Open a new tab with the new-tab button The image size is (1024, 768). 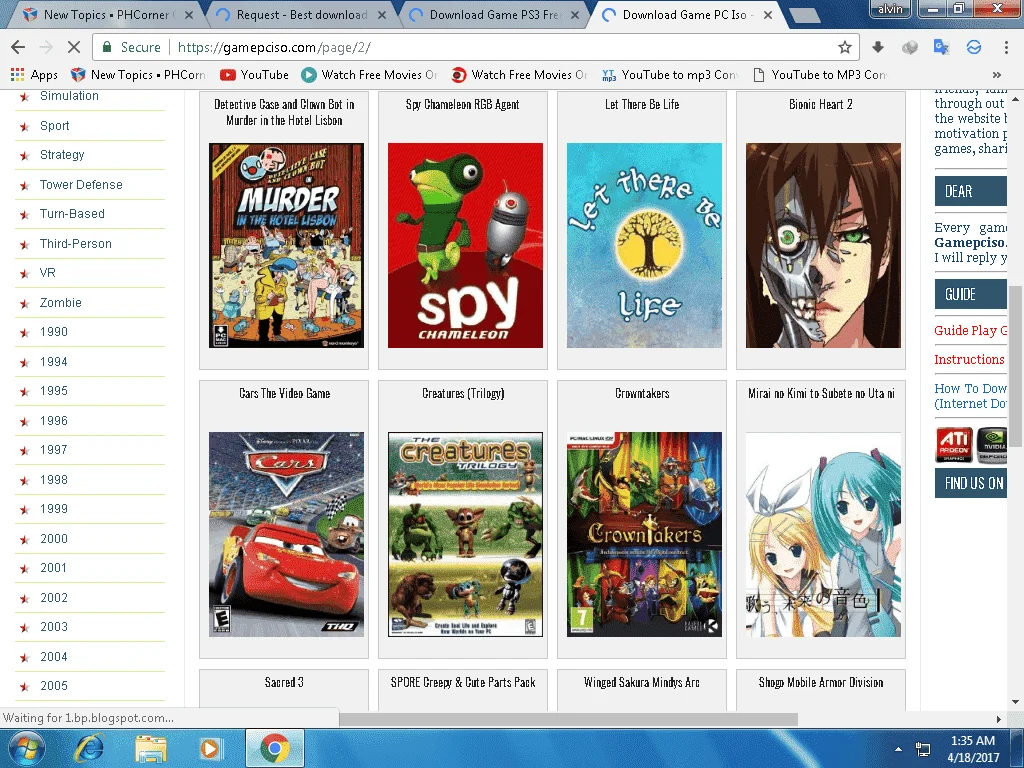[805, 14]
